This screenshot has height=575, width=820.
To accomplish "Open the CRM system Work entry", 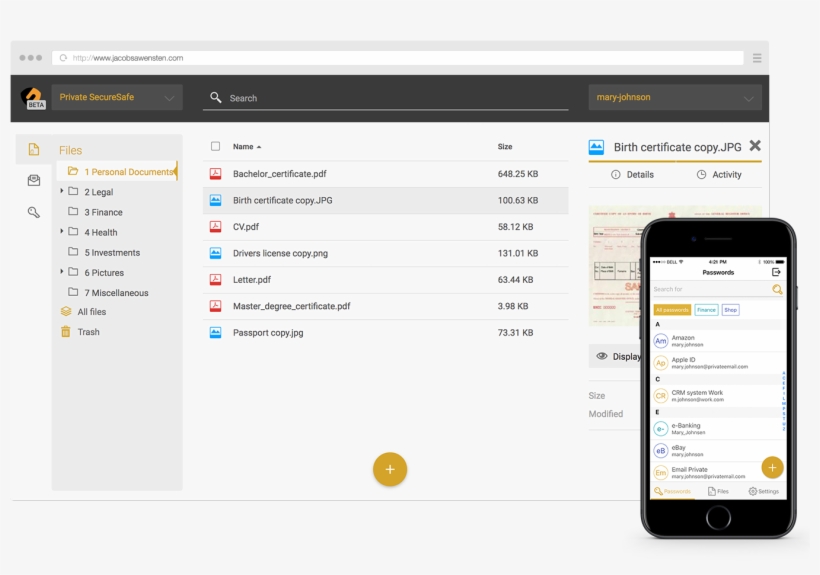I will click(x=716, y=396).
